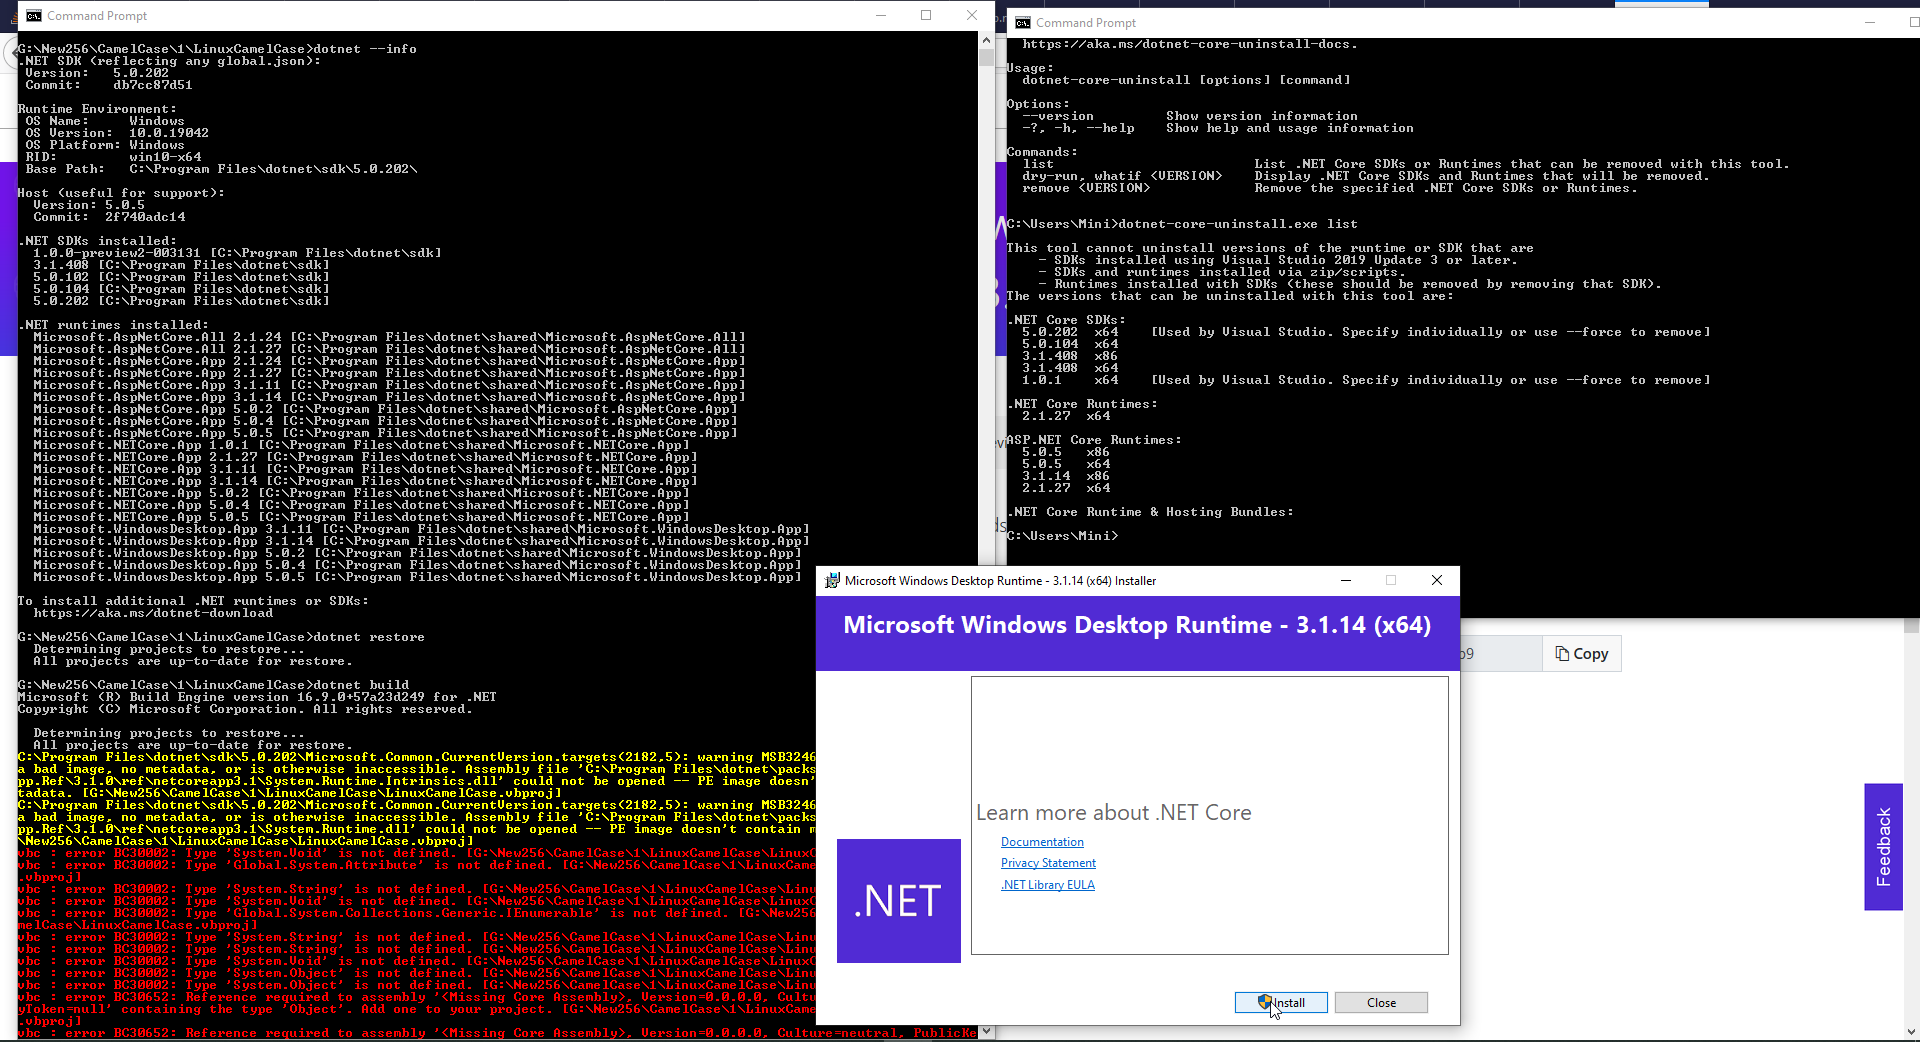Open the vertical Feedback tab on the webpage
The width and height of the screenshot is (1920, 1042).
pyautogui.click(x=1883, y=847)
